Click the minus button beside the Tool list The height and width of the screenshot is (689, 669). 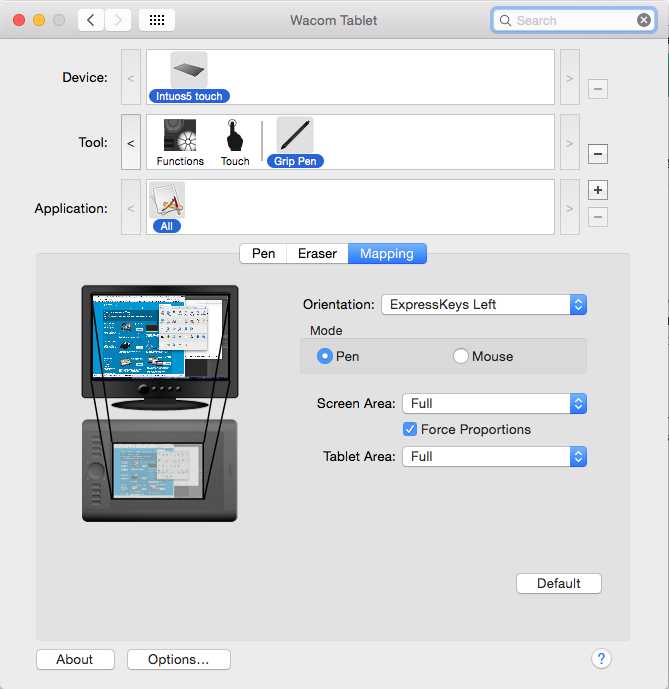click(598, 154)
